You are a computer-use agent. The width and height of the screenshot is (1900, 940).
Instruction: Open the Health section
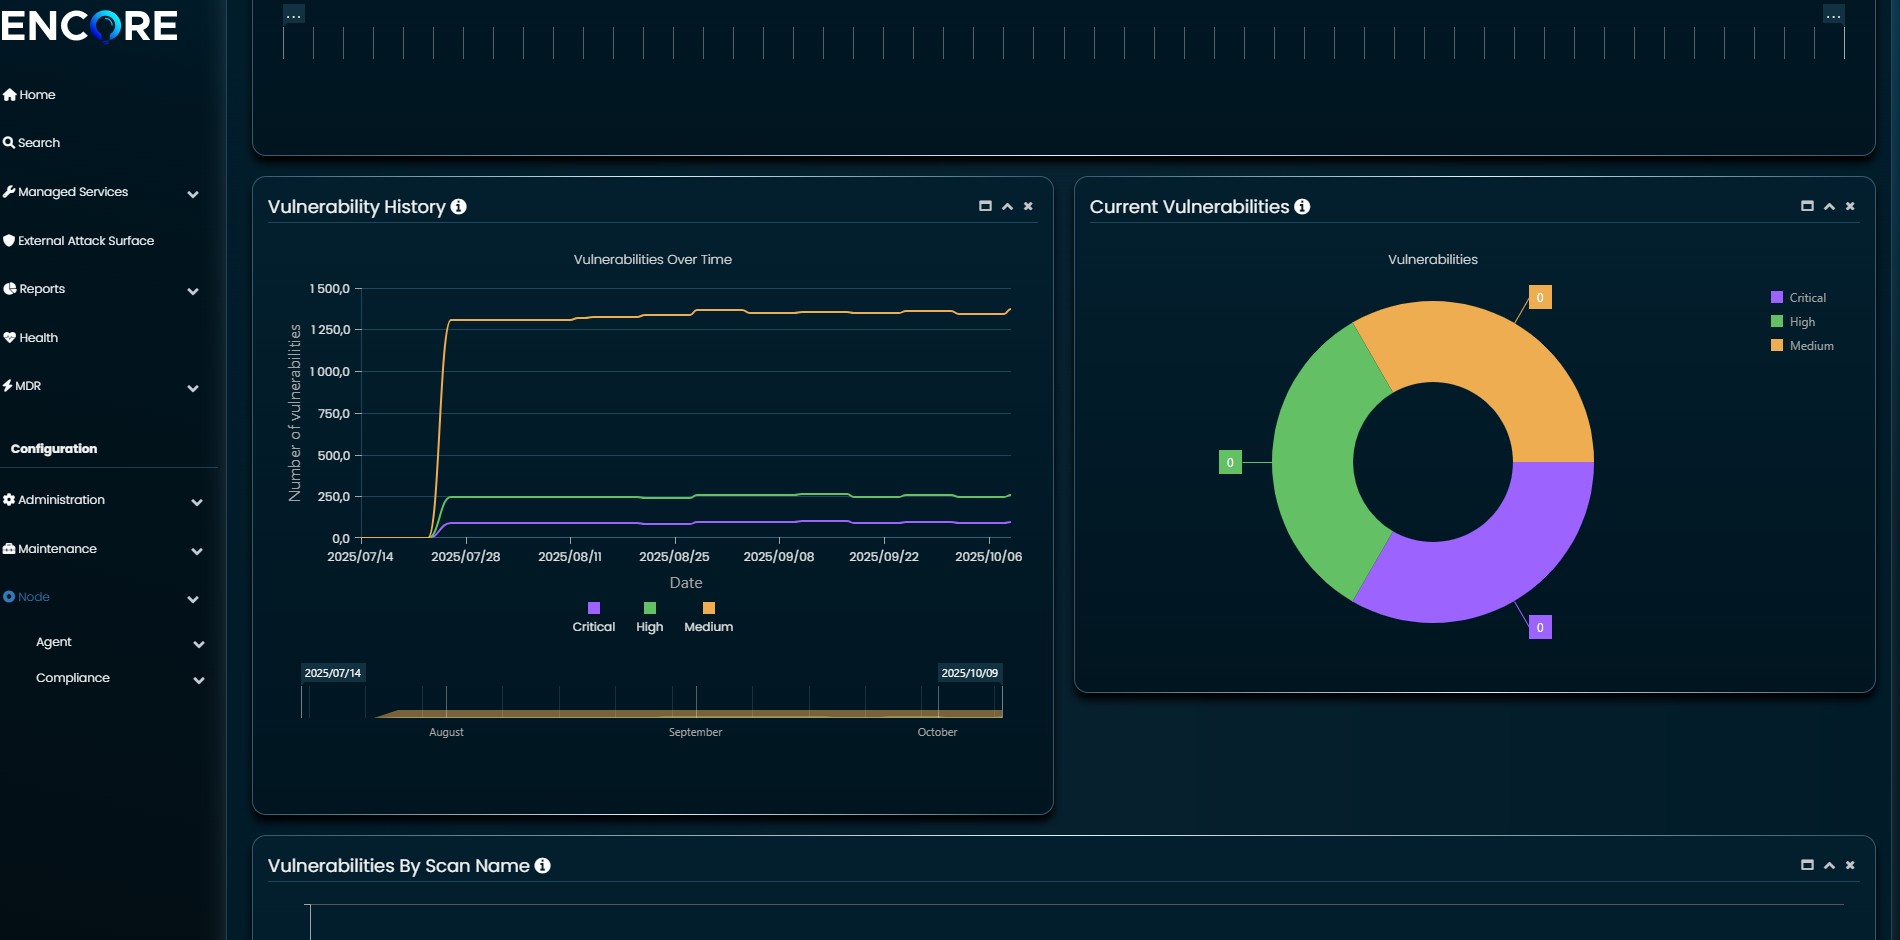point(38,338)
